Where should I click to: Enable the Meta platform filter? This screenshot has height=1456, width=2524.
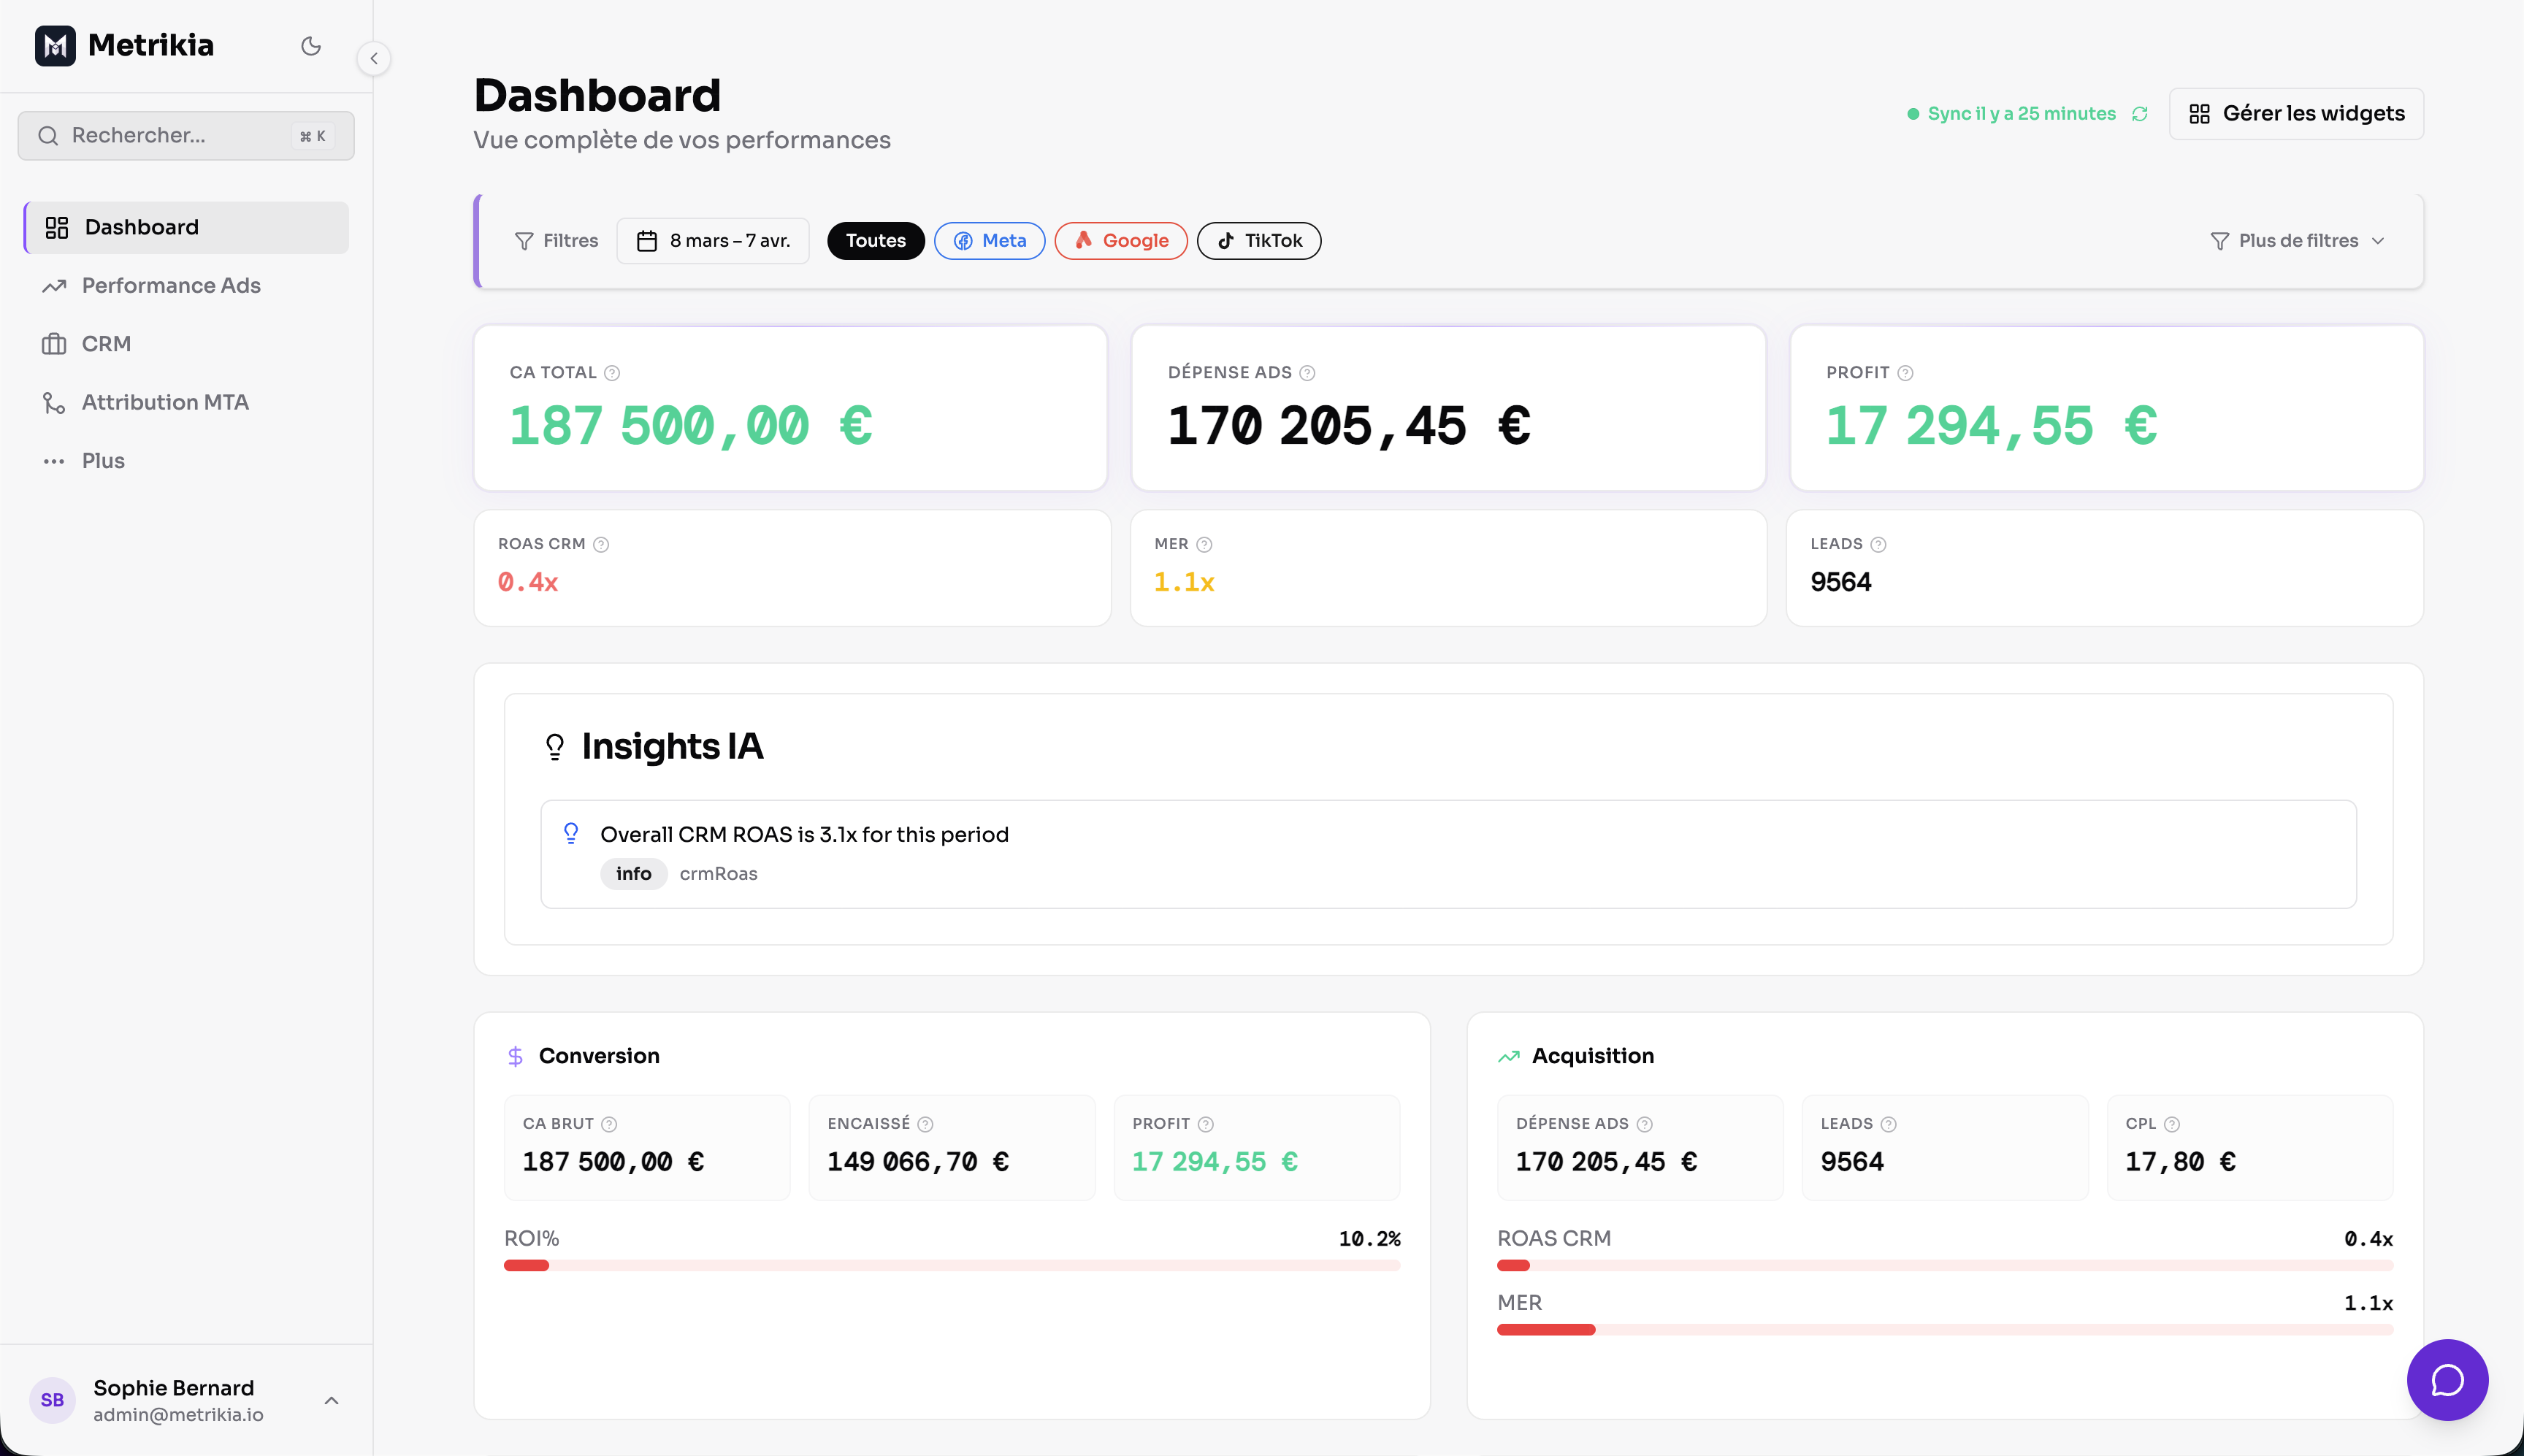click(990, 240)
